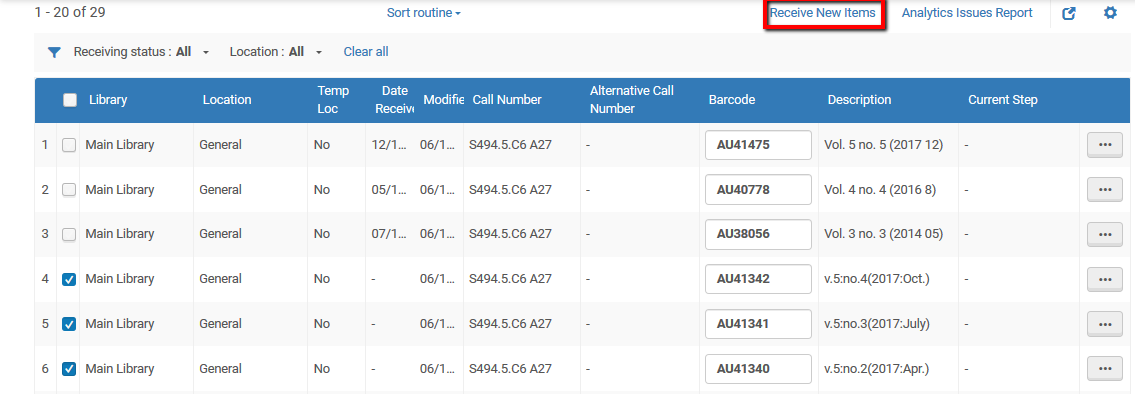This screenshot has height=394, width=1135.
Task: Open row actions for barcode AU41341
Action: [1105, 324]
